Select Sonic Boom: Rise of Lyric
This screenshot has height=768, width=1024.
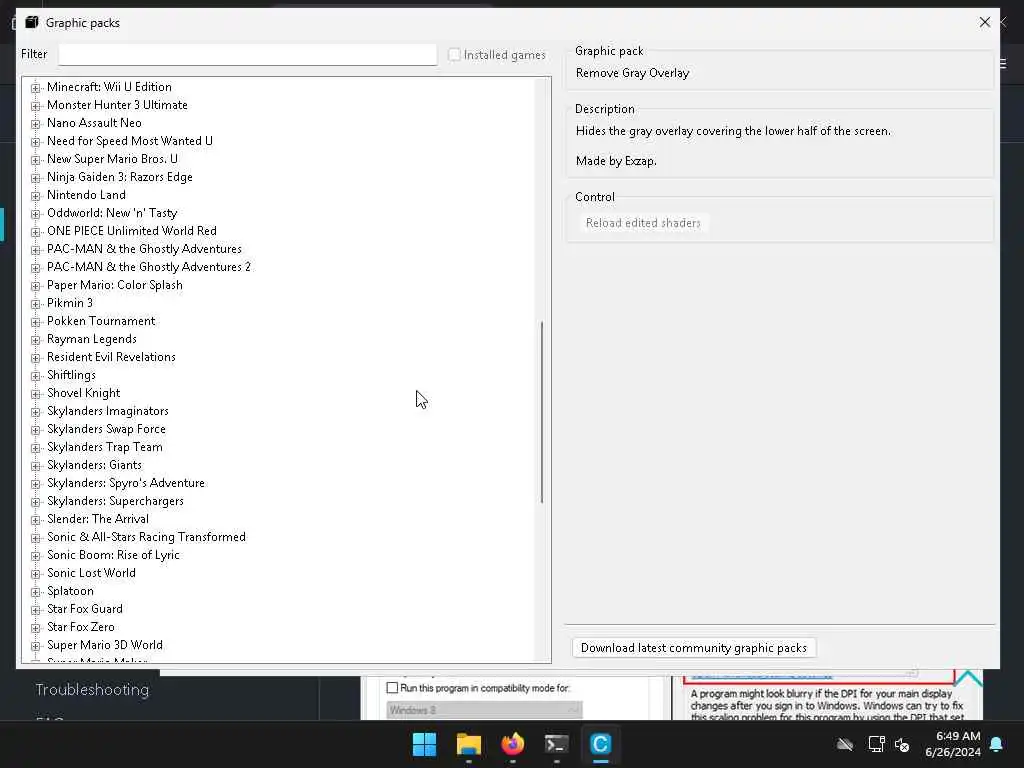click(x=113, y=555)
